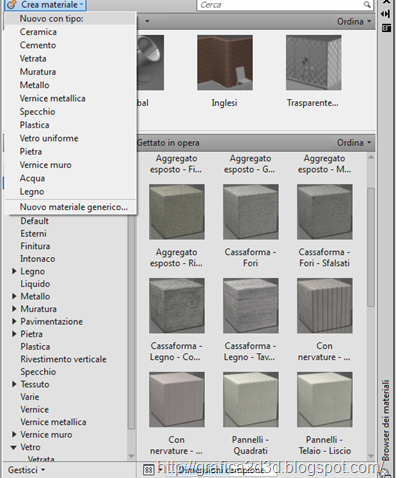Choose Pietra in the dropdown menu
Screen dimensions: 396x478
point(31,152)
